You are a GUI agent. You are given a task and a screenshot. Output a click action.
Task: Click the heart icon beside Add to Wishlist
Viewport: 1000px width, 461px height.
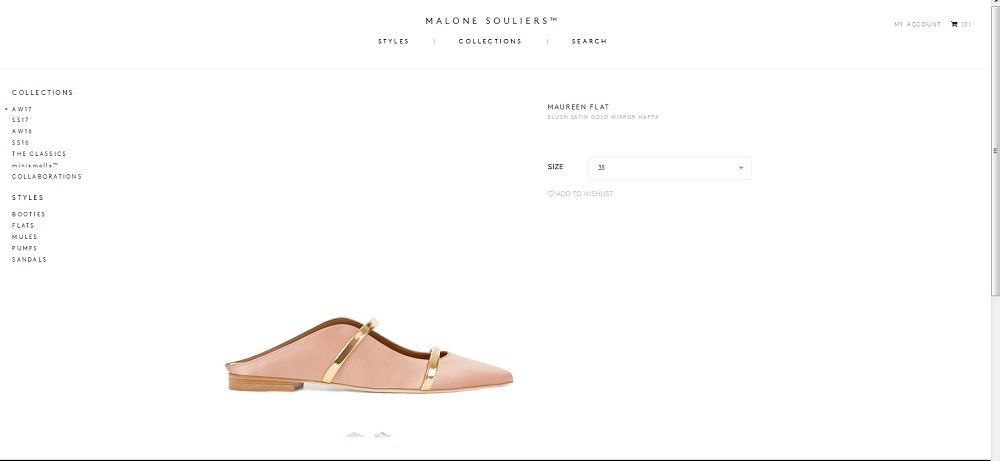(x=551, y=193)
